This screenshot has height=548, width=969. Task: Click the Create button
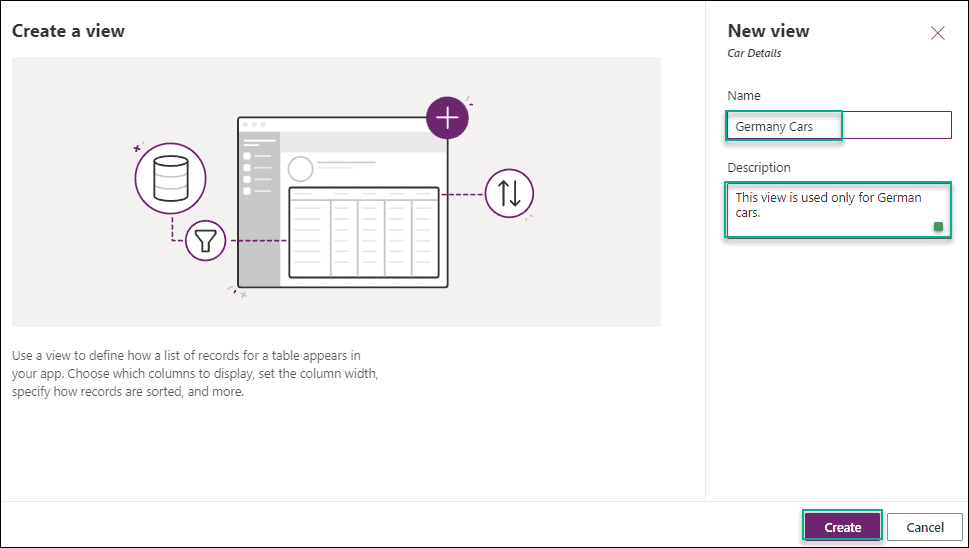(x=842, y=527)
